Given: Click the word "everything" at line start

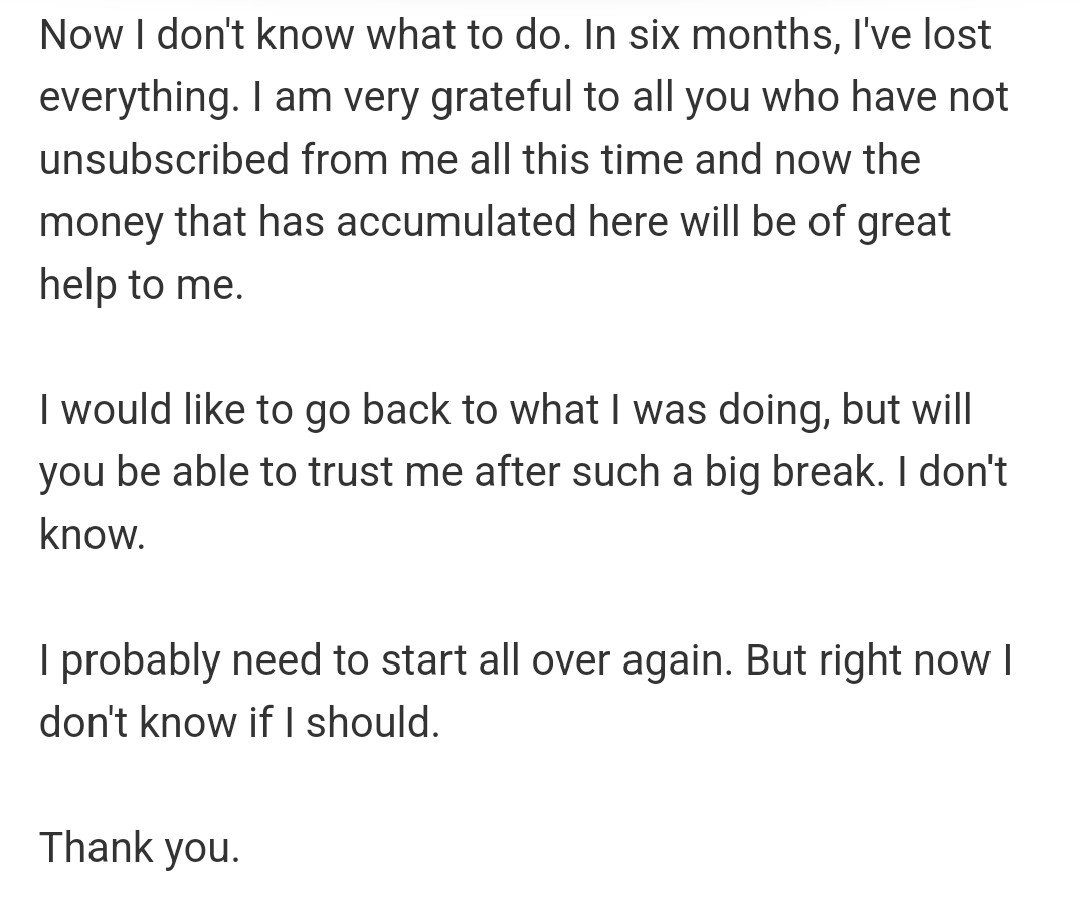Looking at the screenshot, I should point(134,98).
